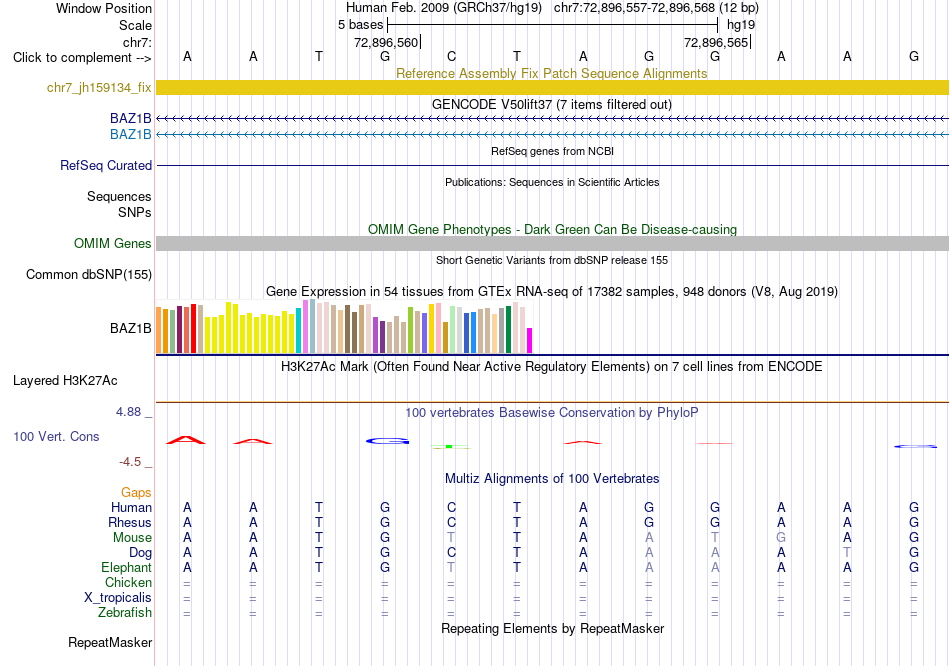Viewport: 950px width, 666px height.
Task: Click the Dog species label
Action: pos(140,552)
